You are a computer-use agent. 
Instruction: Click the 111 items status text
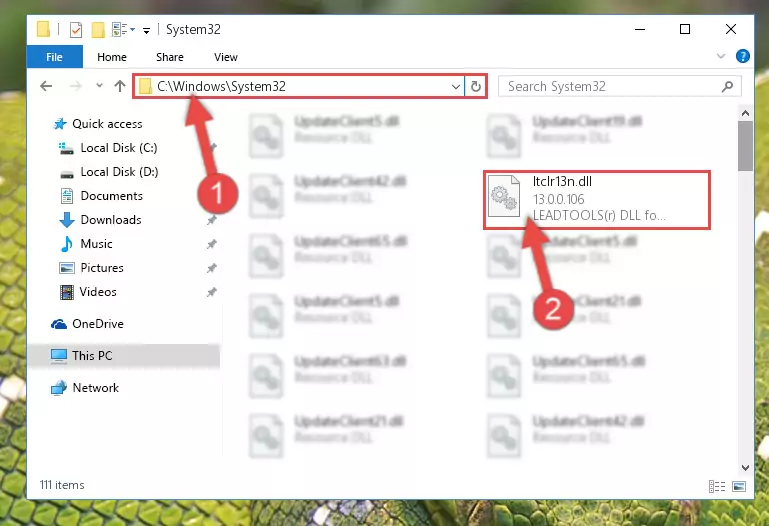click(62, 485)
